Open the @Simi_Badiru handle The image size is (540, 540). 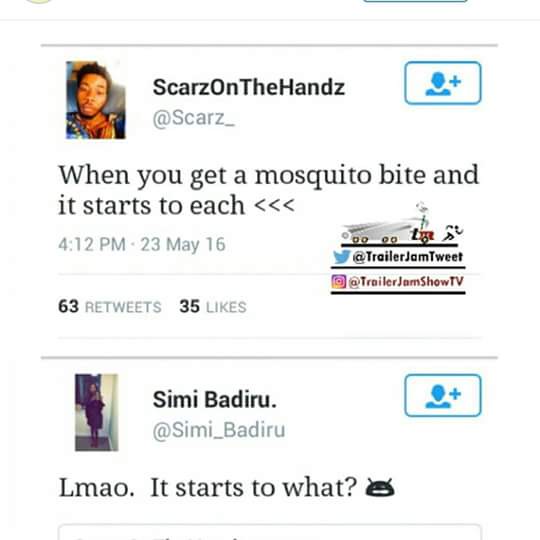pyautogui.click(x=219, y=430)
